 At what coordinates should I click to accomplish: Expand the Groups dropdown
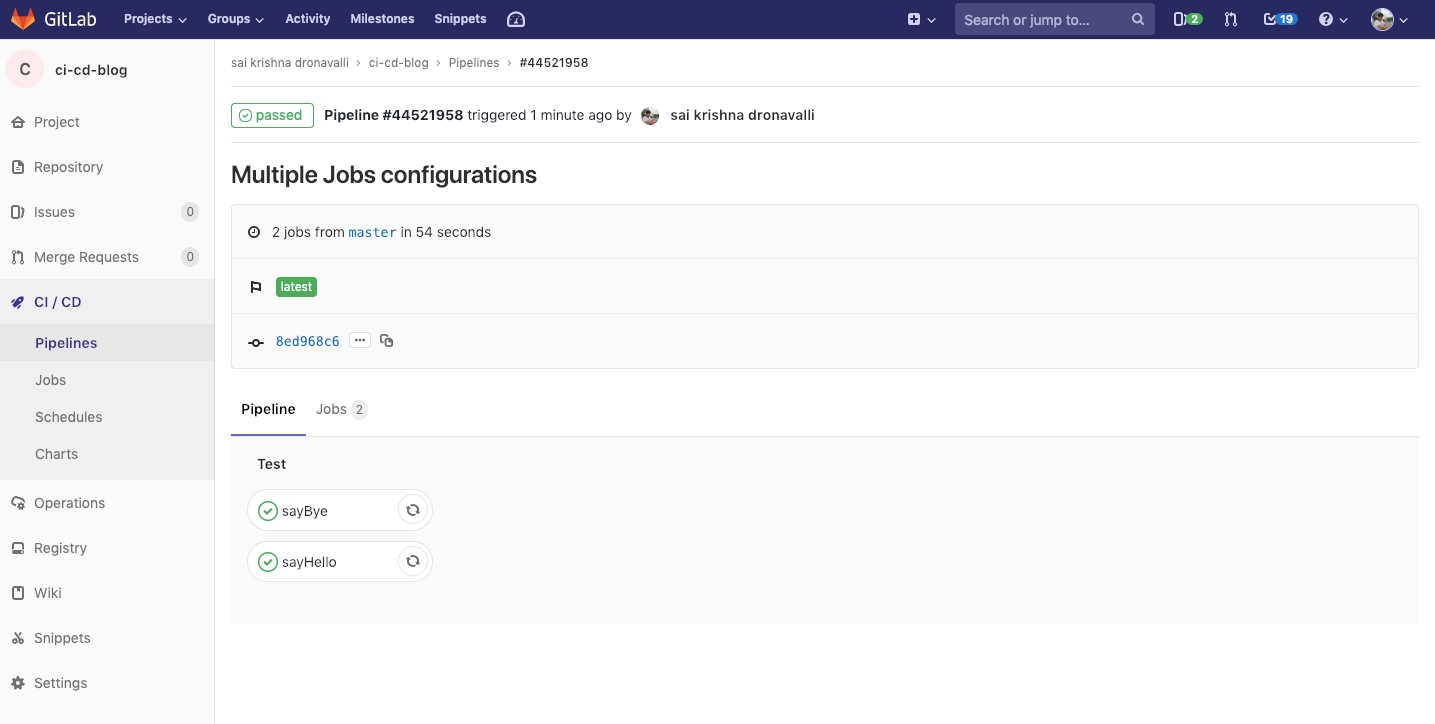235,19
